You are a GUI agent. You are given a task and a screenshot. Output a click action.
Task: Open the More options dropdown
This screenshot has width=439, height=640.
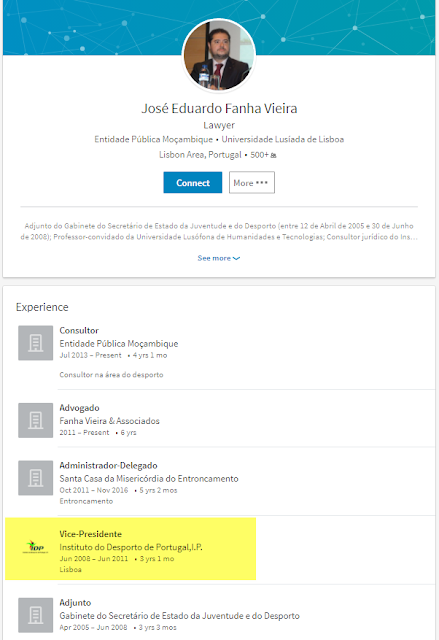(251, 182)
